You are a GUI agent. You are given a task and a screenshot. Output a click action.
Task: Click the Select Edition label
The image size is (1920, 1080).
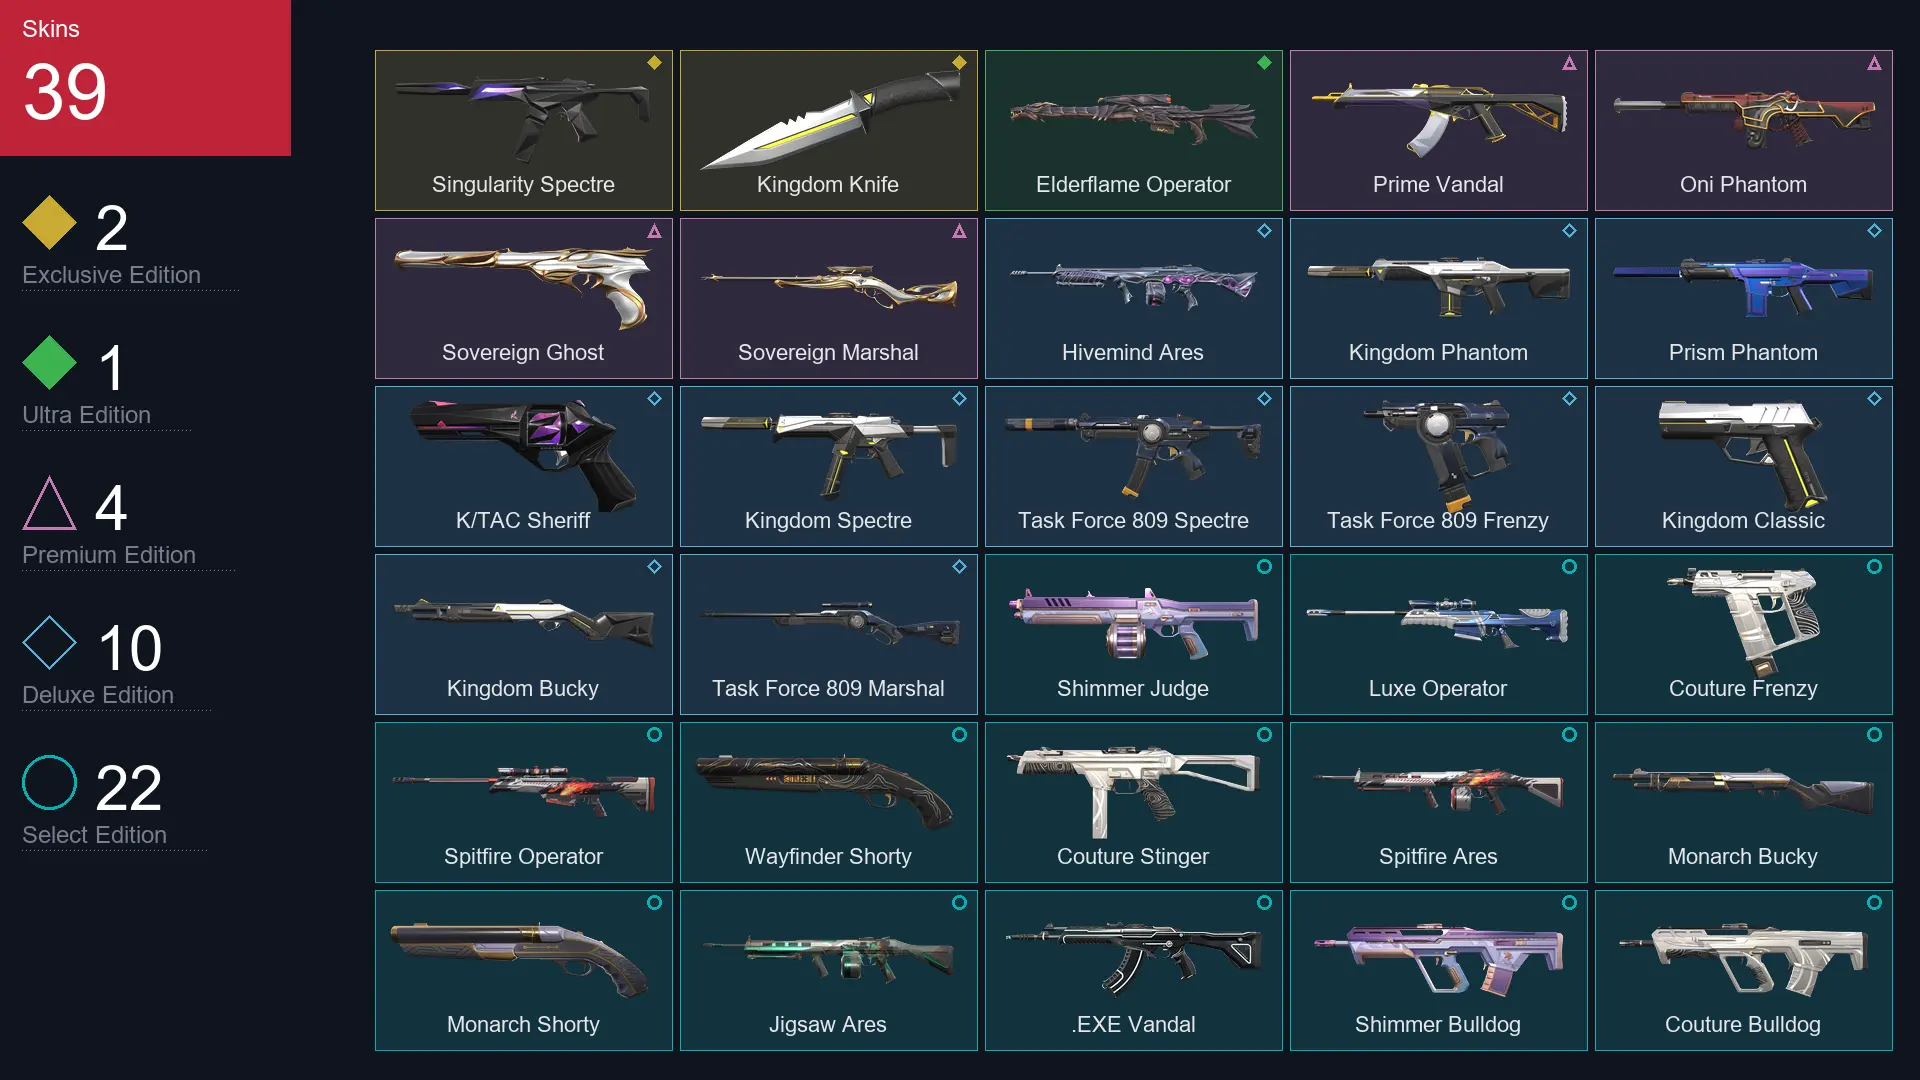(x=94, y=835)
